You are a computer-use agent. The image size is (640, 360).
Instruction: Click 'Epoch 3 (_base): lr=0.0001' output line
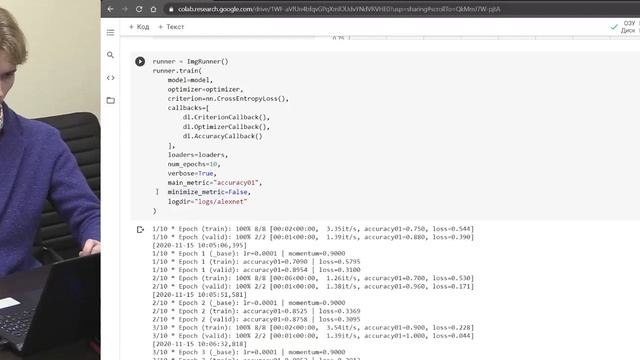click(249, 352)
